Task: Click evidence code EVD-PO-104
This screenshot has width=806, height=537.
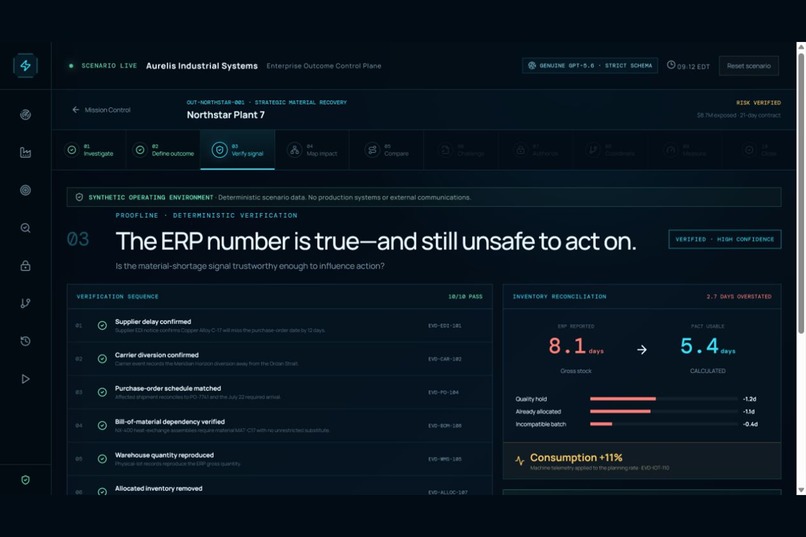Action: 443,392
